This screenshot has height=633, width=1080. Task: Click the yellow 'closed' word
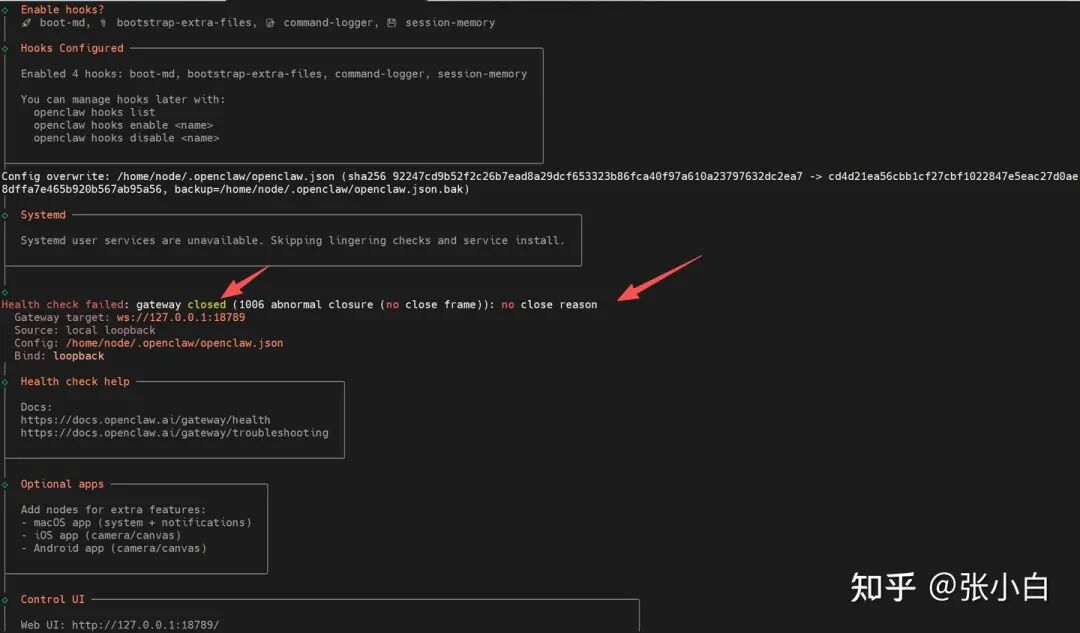[x=207, y=304]
